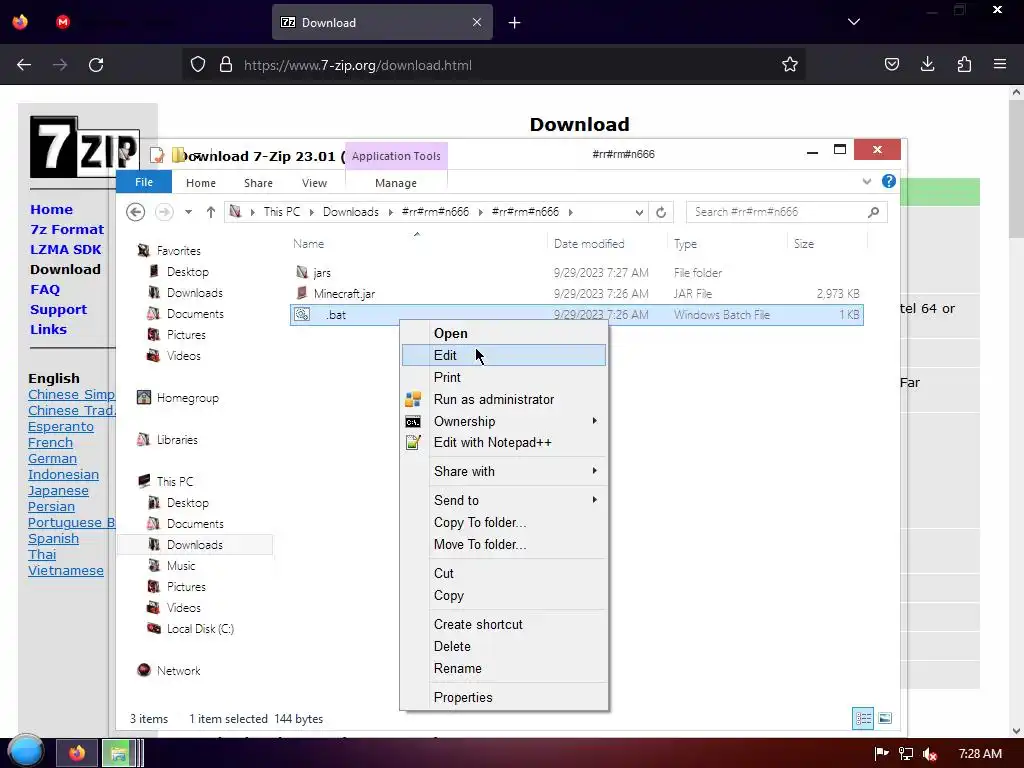Open the address bar history dropdown

click(639, 212)
